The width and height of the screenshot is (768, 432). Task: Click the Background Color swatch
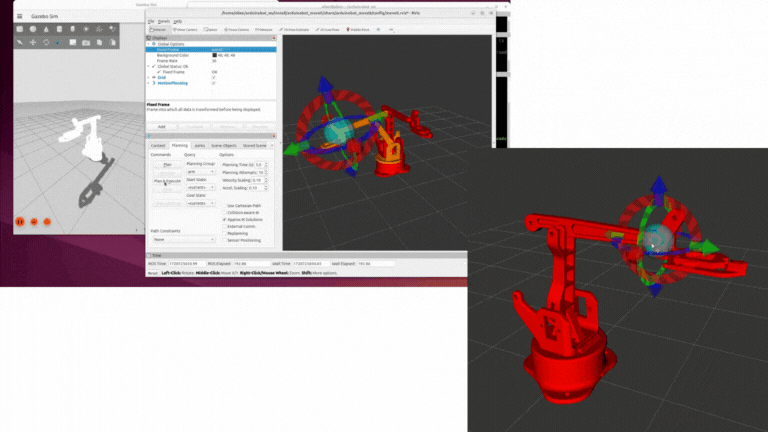(x=214, y=55)
